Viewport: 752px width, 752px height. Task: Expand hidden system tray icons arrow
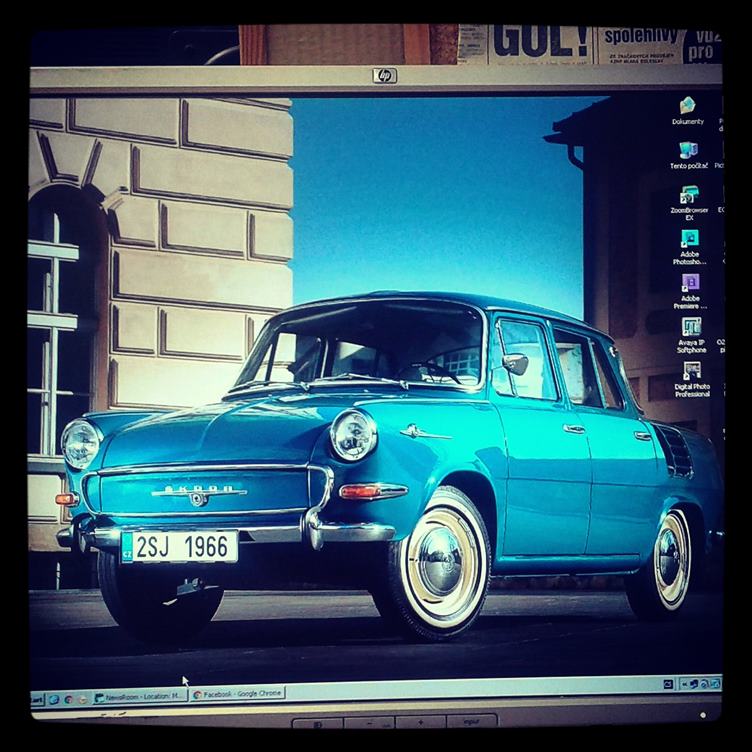point(684,684)
